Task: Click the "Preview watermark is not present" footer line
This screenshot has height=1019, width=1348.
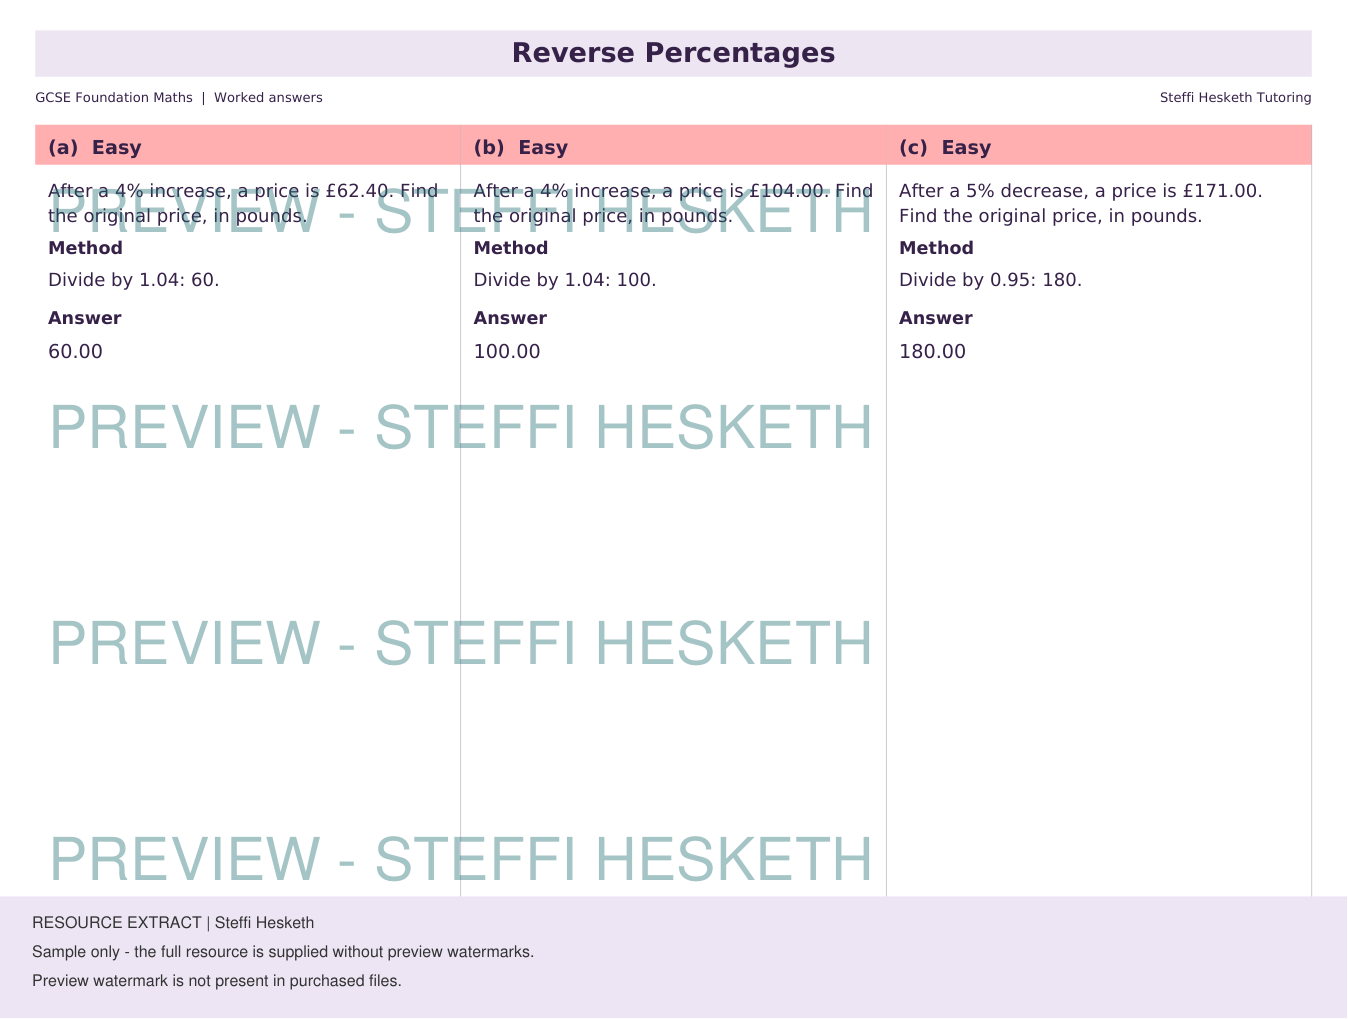Action: click(217, 981)
